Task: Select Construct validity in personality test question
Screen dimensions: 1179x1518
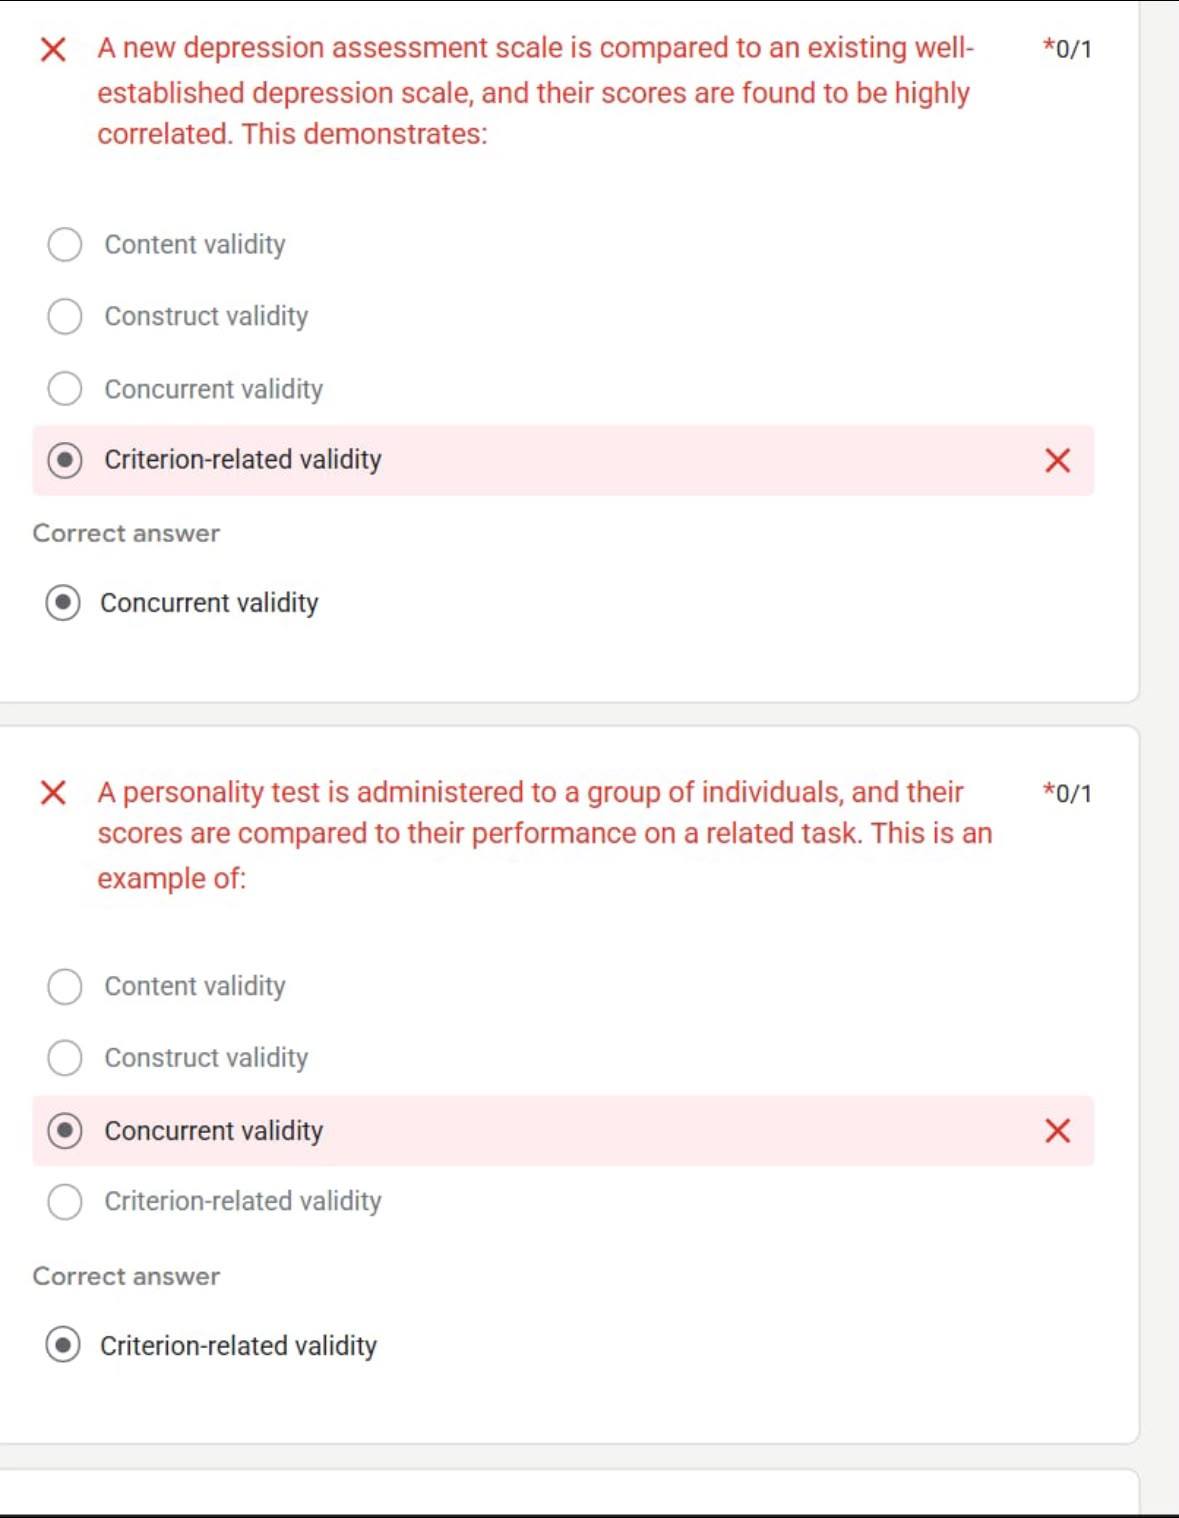Action: pyautogui.click(x=65, y=1058)
